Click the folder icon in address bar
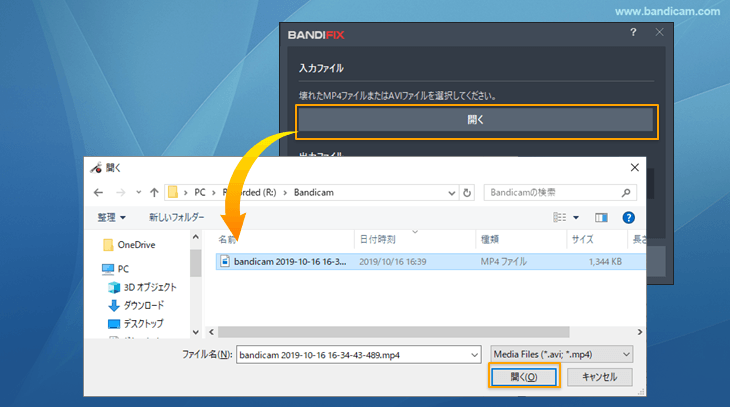 [x=173, y=192]
